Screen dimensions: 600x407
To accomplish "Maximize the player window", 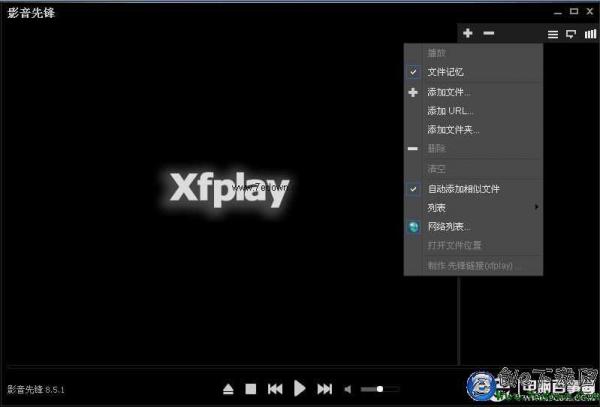I will pyautogui.click(x=574, y=11).
